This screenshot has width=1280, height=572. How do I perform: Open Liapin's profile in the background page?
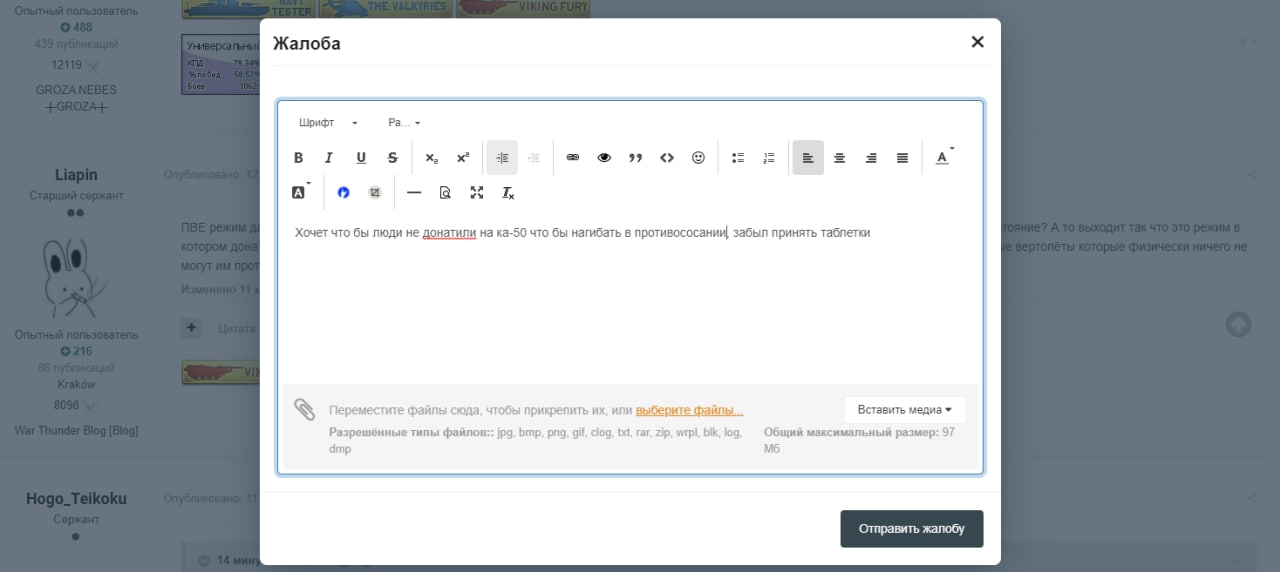(76, 175)
